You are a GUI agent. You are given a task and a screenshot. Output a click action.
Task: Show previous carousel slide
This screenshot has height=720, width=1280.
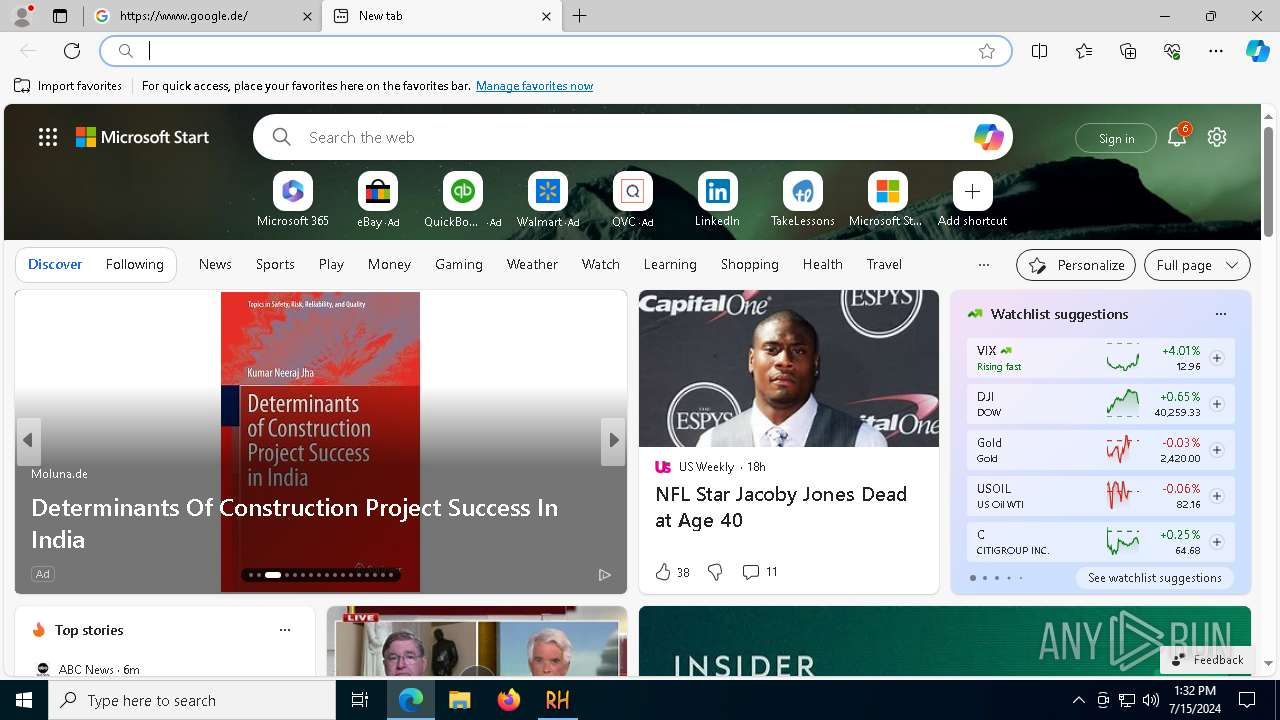pyautogui.click(x=28, y=440)
